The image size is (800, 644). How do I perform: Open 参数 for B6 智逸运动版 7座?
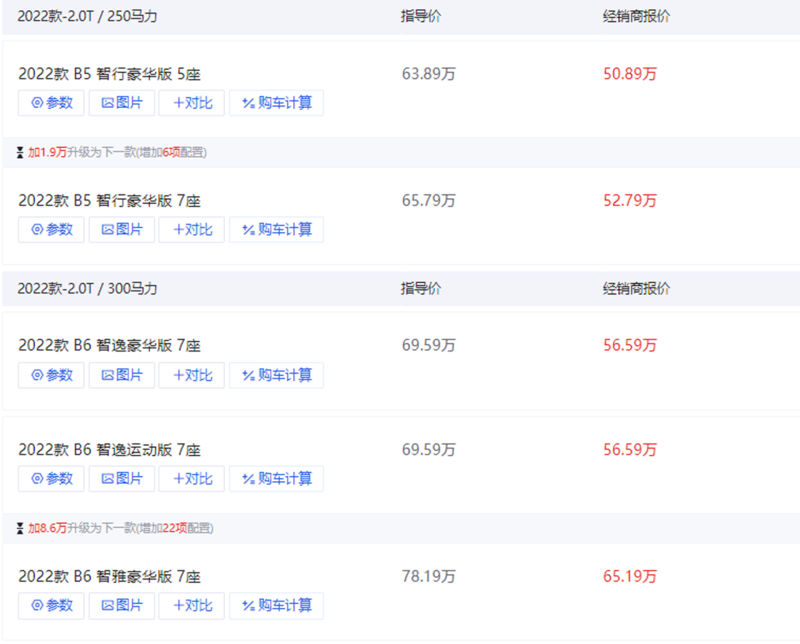coord(51,479)
